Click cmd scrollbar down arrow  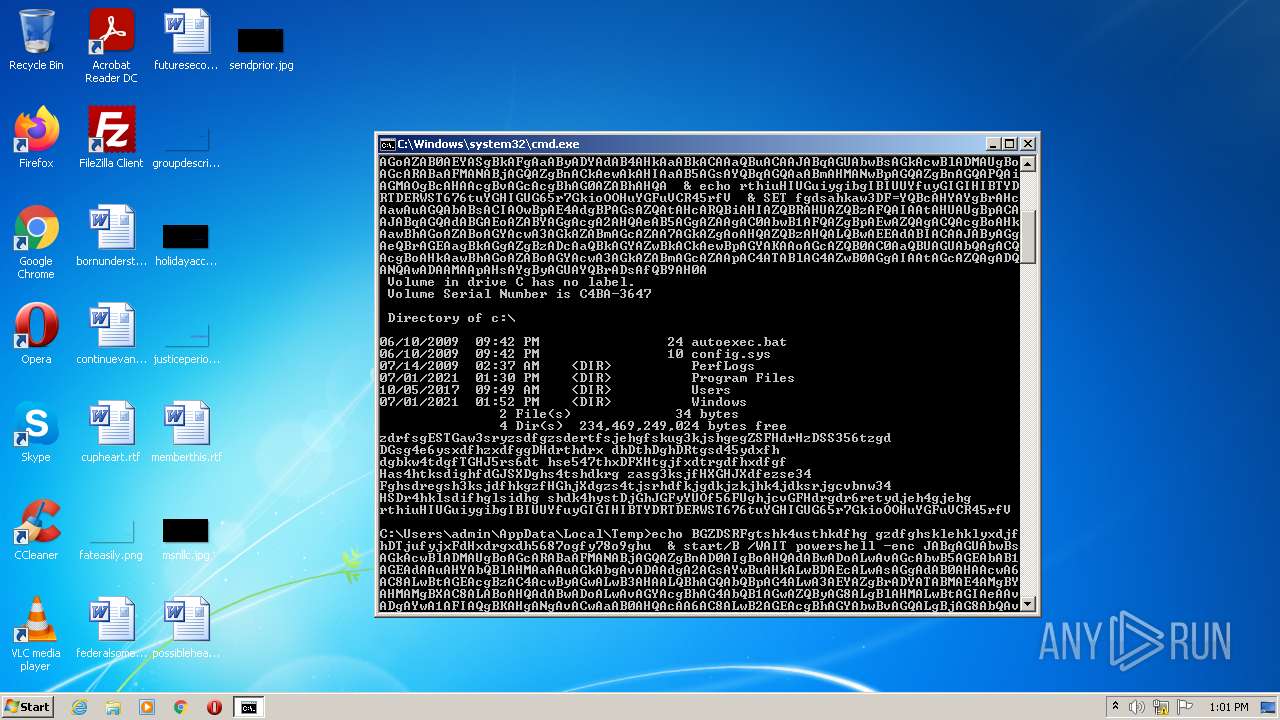1027,604
